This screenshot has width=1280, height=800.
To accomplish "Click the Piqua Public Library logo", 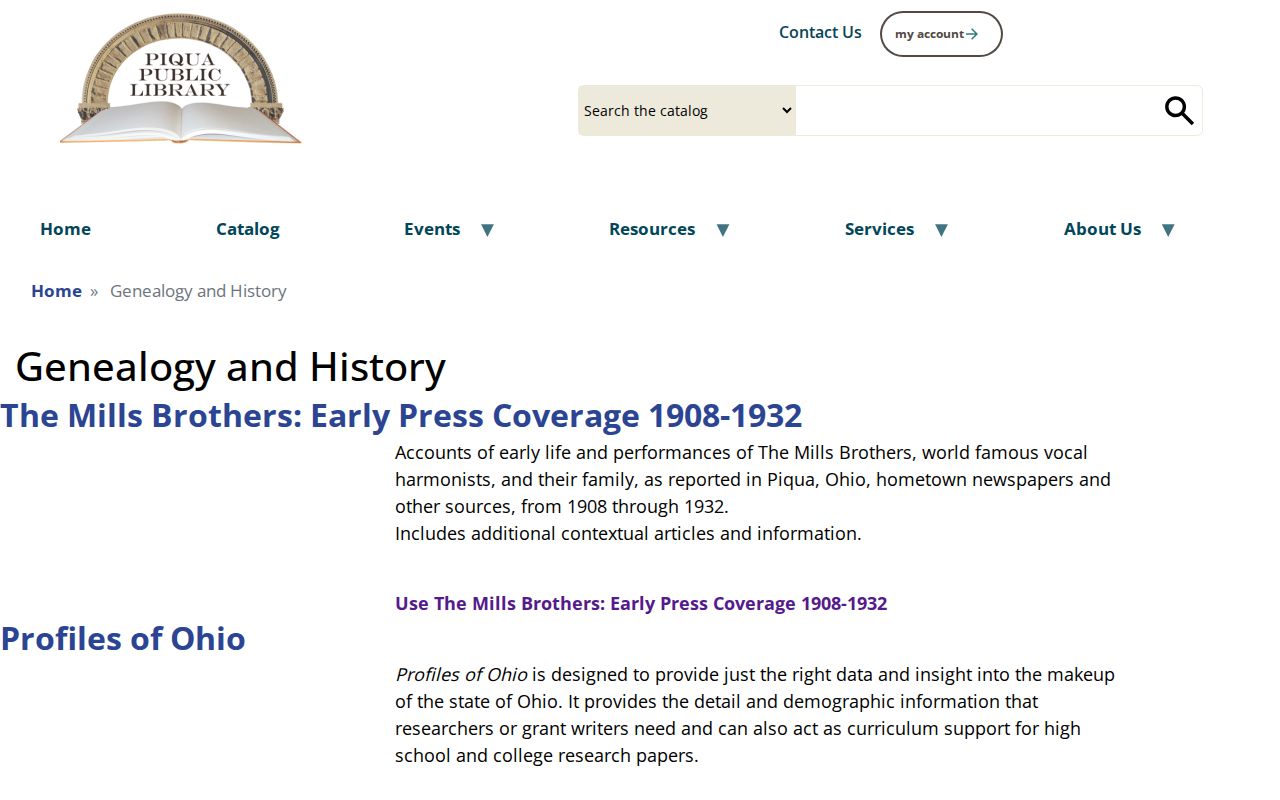I will [x=181, y=79].
